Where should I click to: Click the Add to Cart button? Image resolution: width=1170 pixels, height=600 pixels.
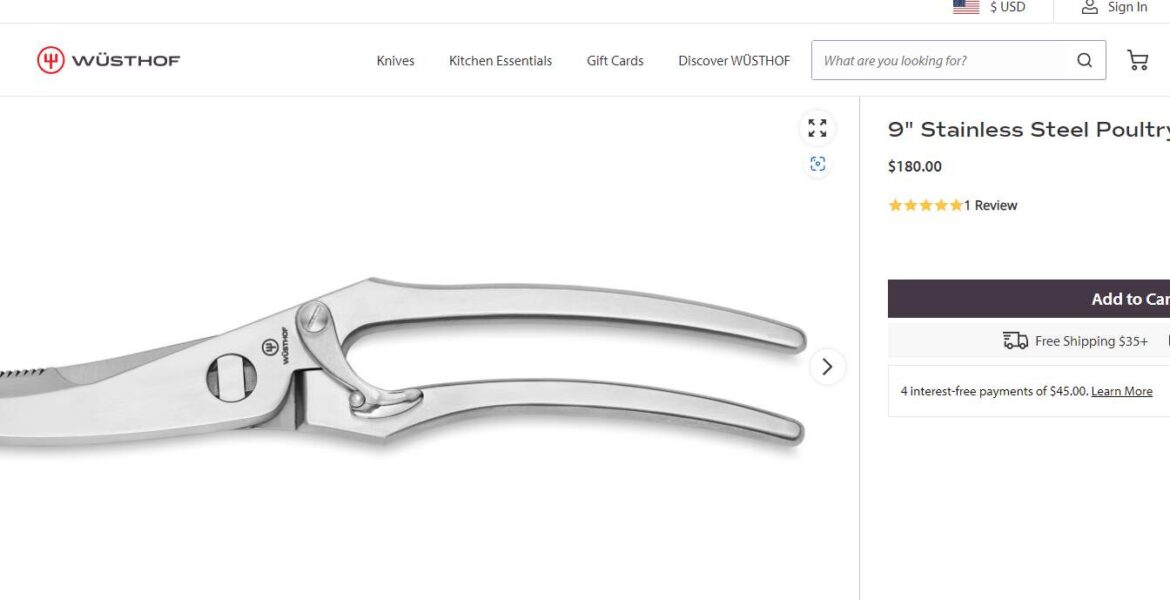tap(1029, 299)
